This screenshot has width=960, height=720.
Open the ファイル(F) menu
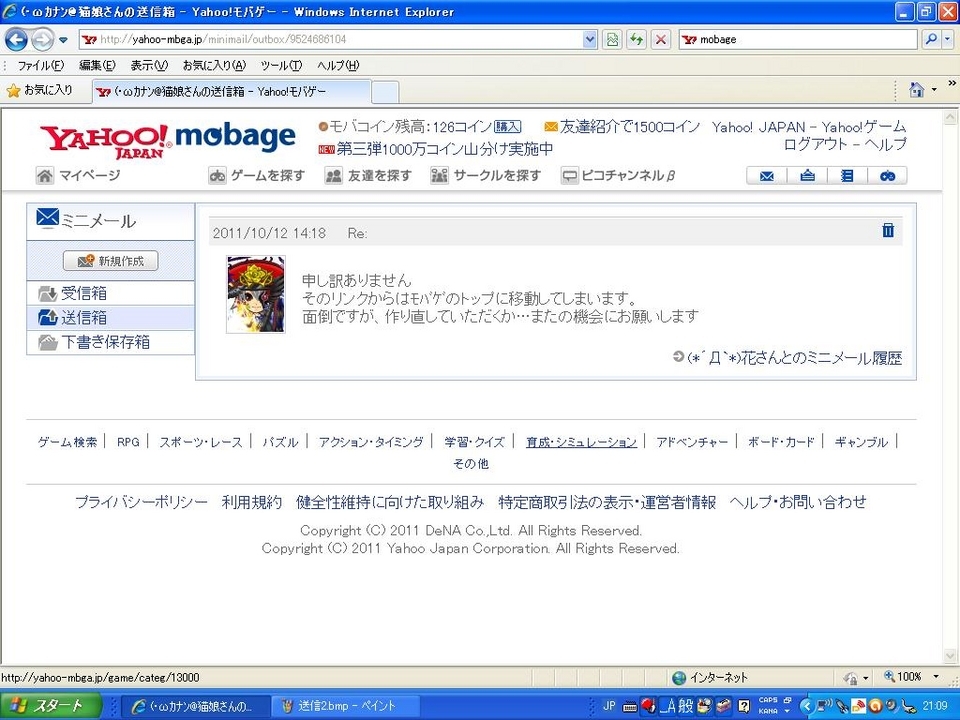40,66
